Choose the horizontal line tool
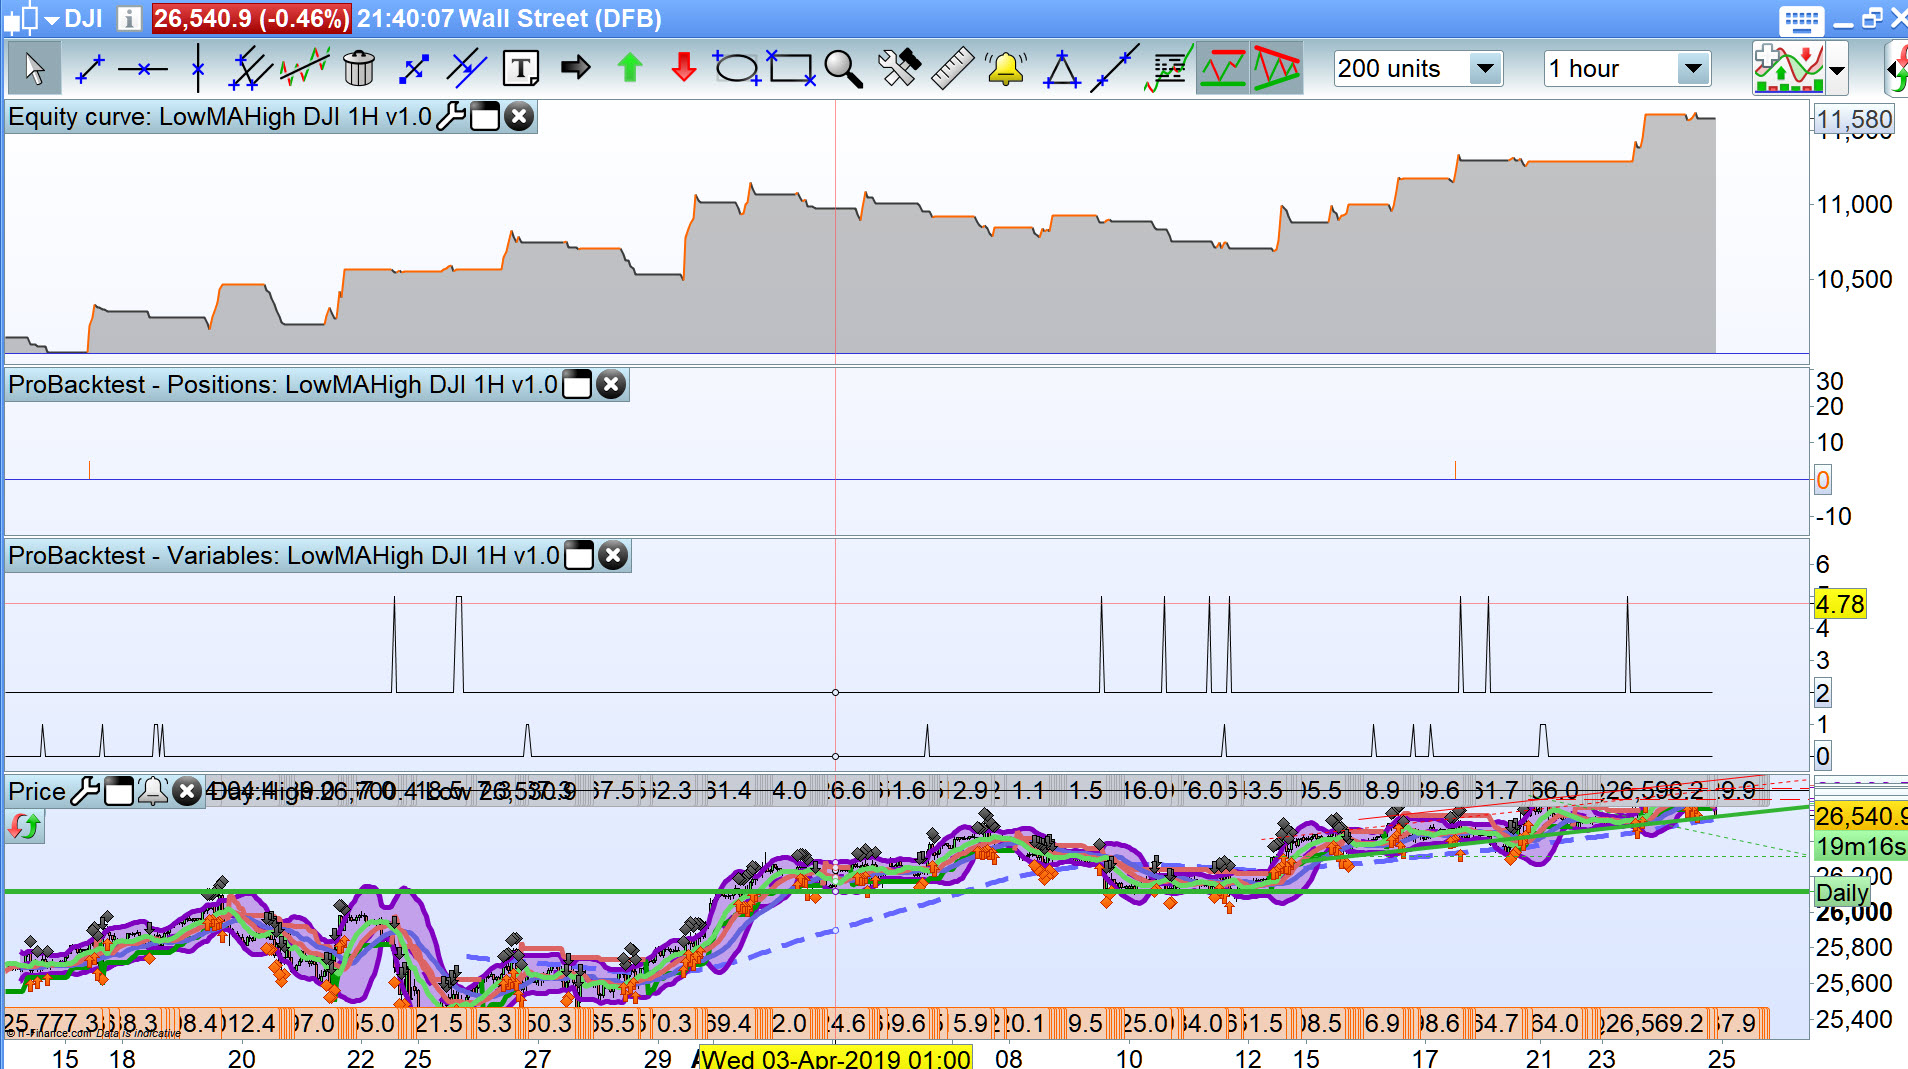The width and height of the screenshot is (1908, 1069). [x=143, y=69]
